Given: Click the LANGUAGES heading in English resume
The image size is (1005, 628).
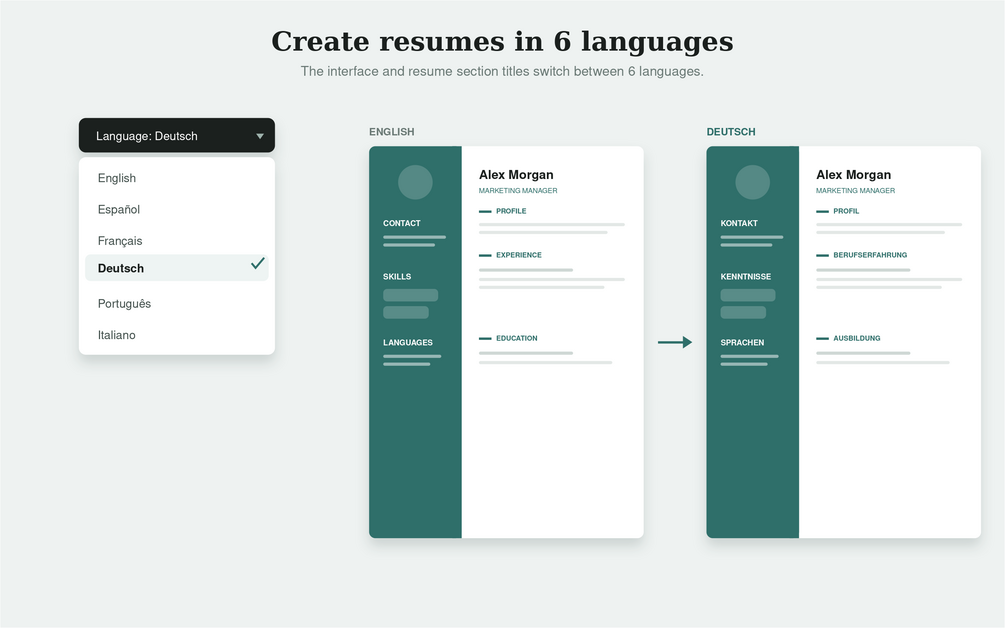Looking at the screenshot, I should pos(408,342).
